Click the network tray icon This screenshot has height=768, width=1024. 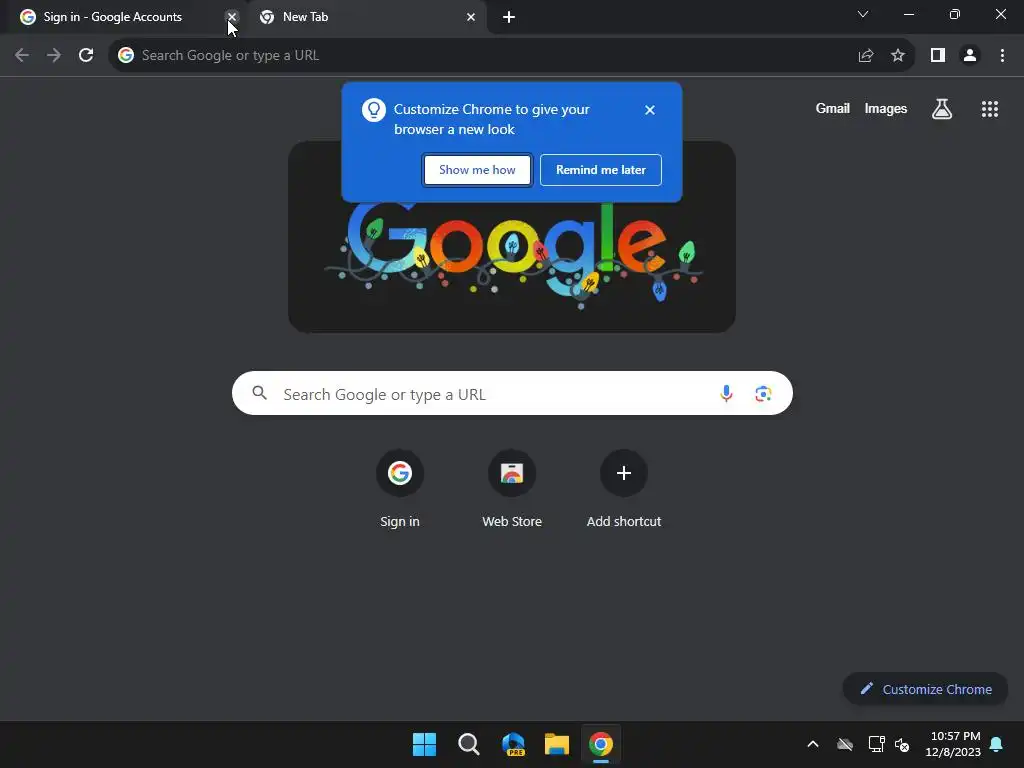click(876, 744)
